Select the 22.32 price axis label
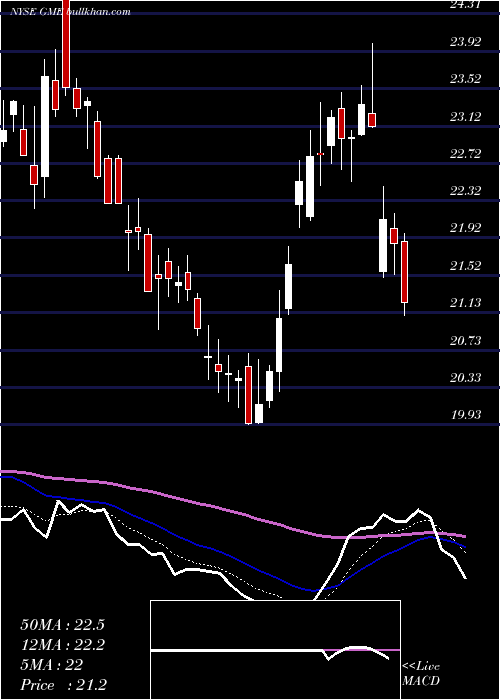Viewport: 500px width, 700px height. click(466, 191)
